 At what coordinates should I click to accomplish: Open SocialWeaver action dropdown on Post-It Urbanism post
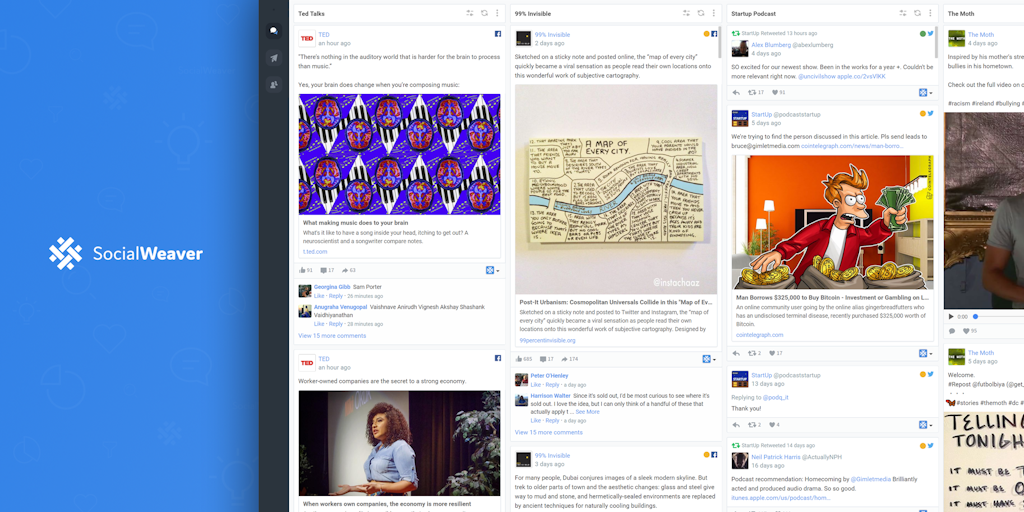(709, 359)
